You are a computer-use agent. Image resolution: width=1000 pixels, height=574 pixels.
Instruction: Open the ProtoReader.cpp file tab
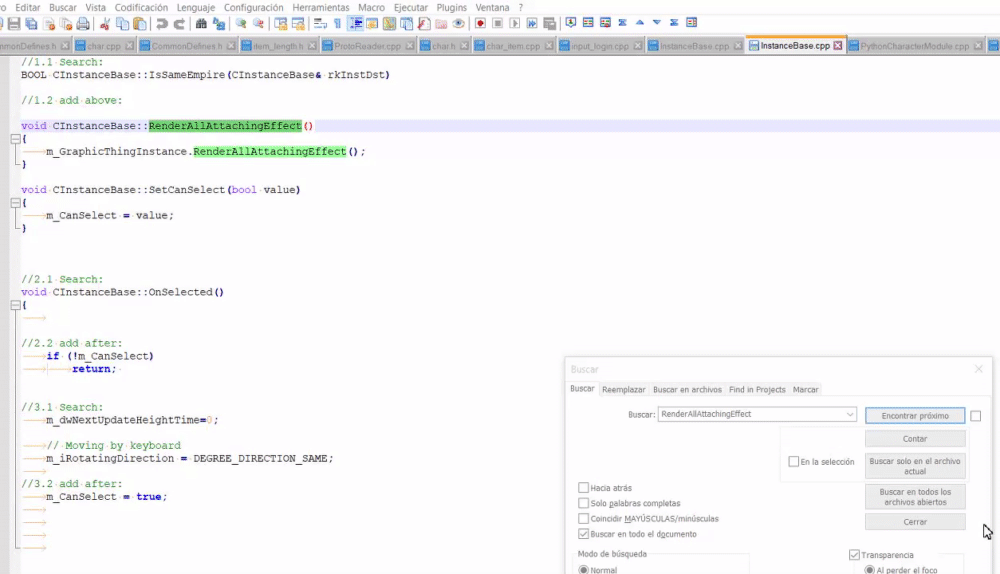click(x=367, y=46)
